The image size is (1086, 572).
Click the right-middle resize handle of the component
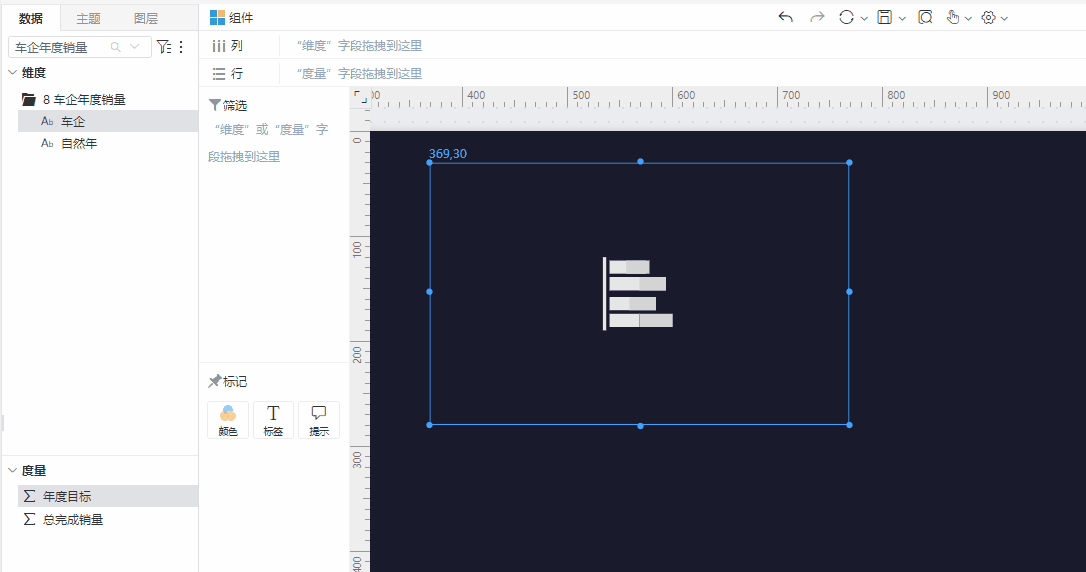click(x=849, y=292)
